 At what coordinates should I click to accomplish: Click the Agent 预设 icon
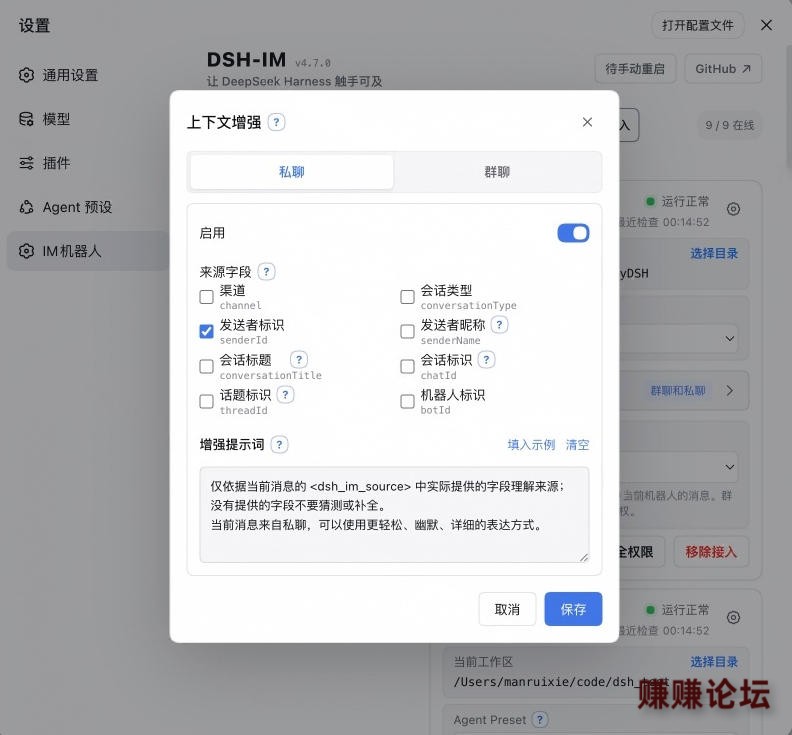click(x=26, y=207)
